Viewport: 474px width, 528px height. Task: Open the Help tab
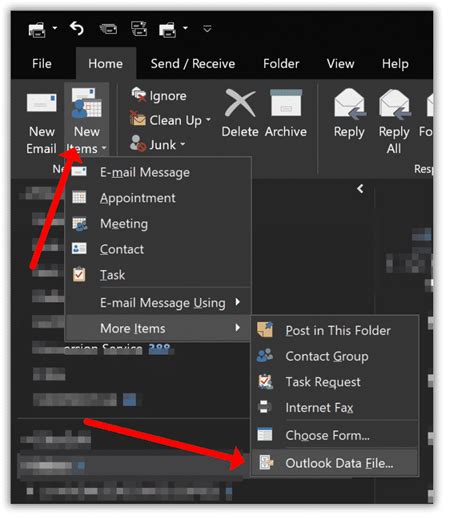[x=395, y=64]
